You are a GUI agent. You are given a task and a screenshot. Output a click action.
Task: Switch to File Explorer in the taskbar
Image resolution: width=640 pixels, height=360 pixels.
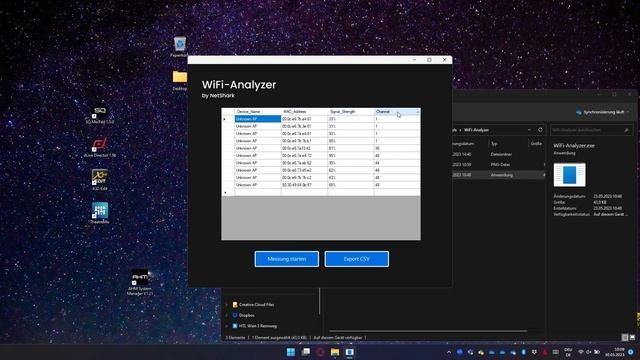tap(335, 352)
